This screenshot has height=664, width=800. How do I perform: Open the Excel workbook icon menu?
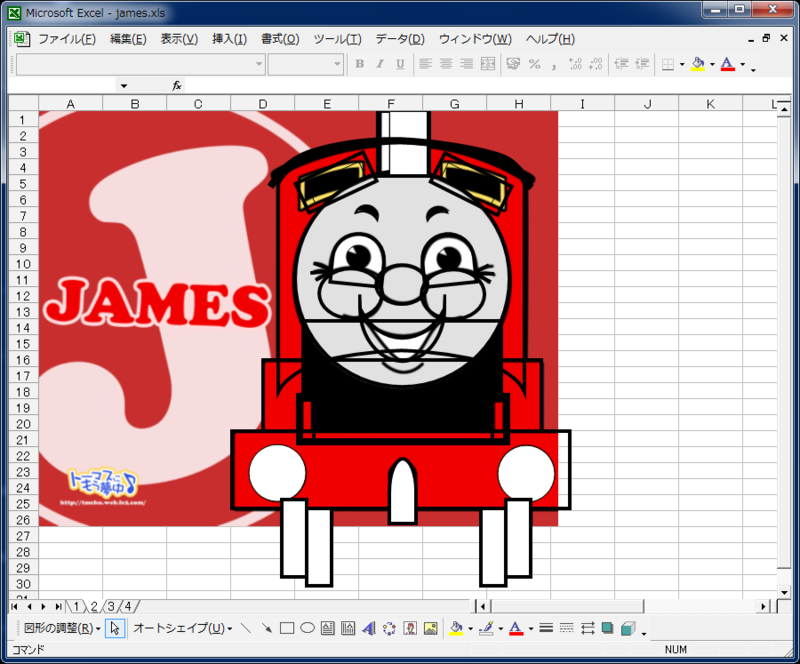click(21, 39)
